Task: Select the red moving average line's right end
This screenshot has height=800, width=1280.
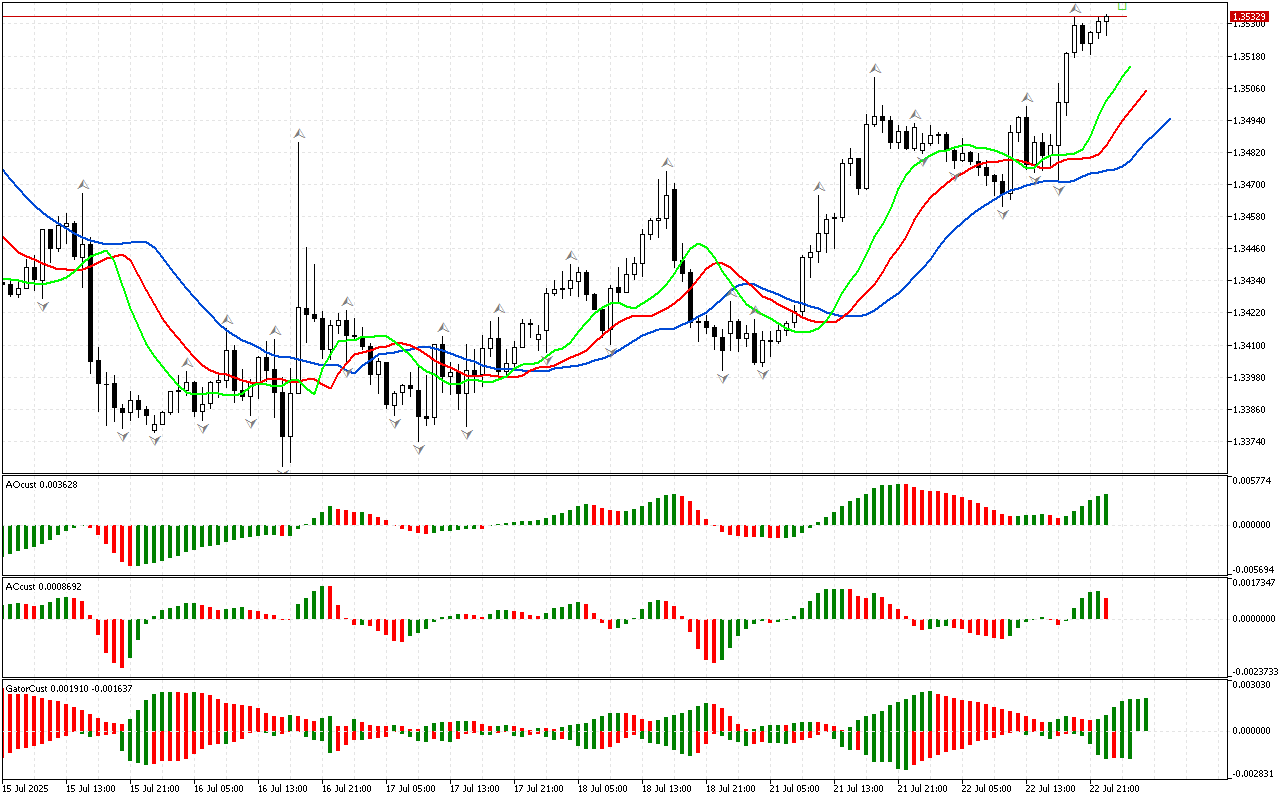Action: coord(1145,91)
